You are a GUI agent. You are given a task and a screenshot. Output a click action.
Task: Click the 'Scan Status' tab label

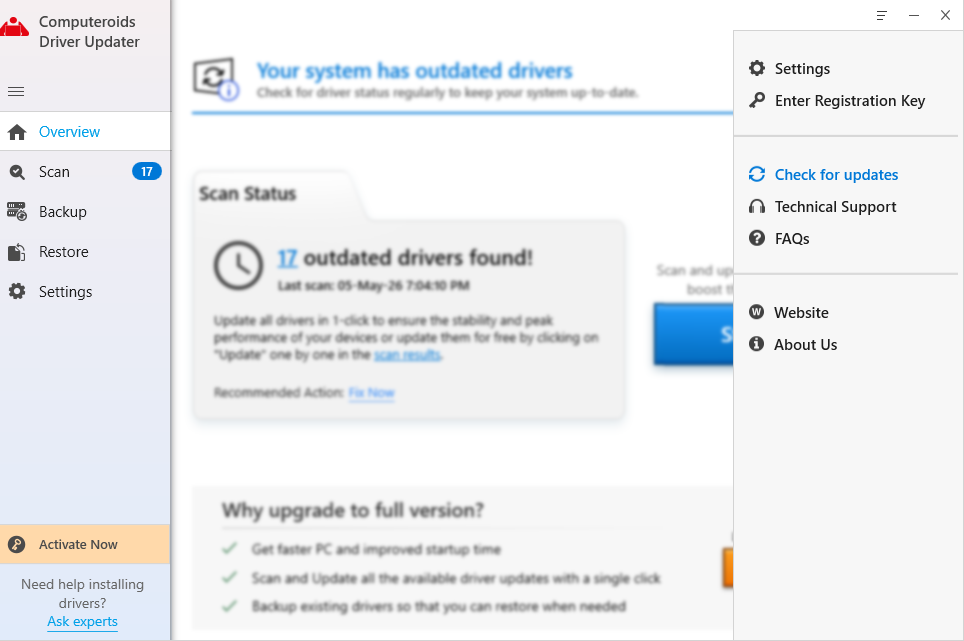click(247, 194)
